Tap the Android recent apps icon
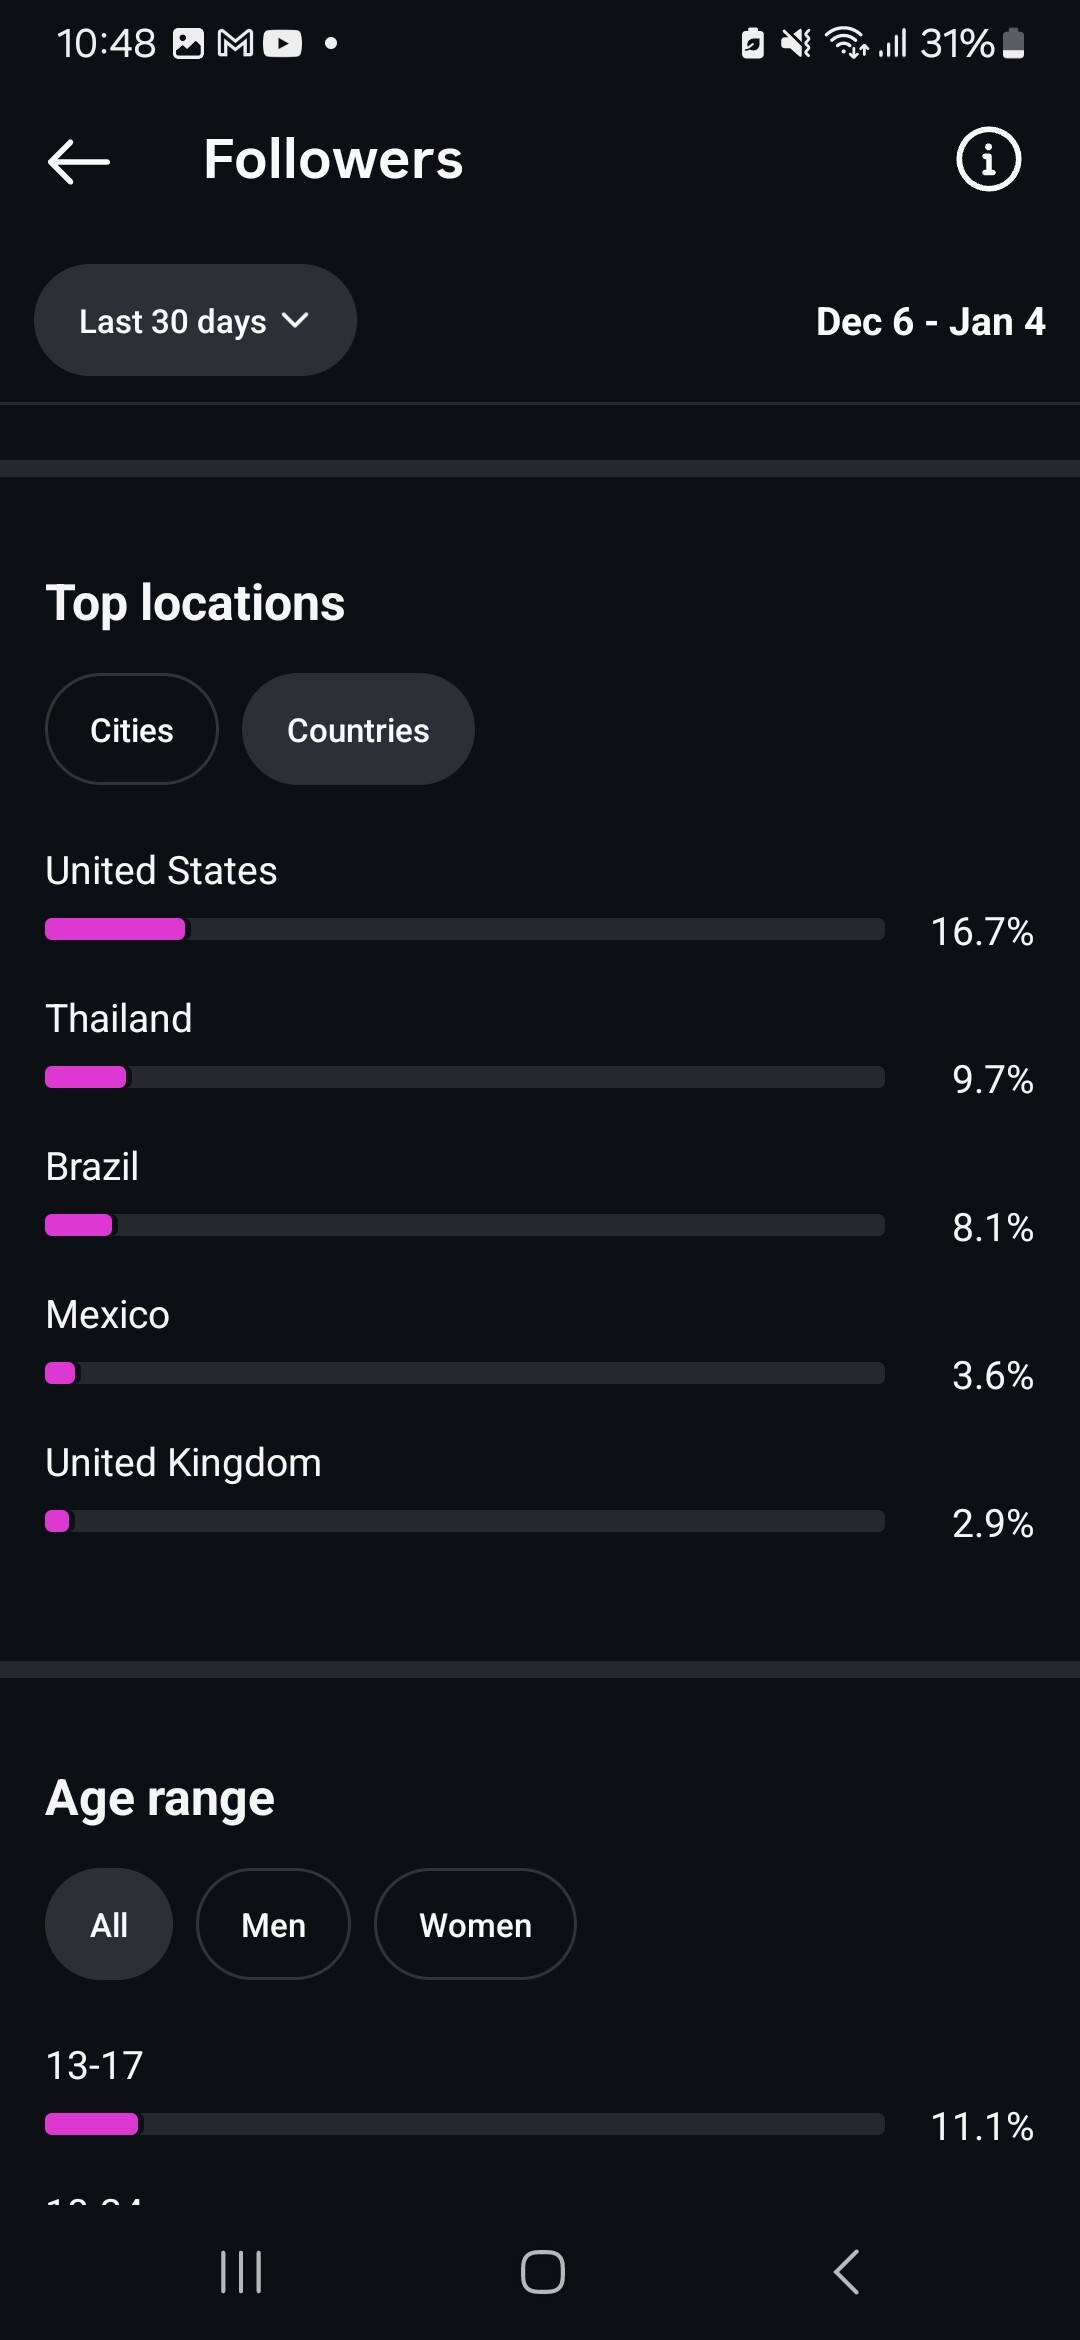Image resolution: width=1080 pixels, height=2340 pixels. coord(241,2272)
